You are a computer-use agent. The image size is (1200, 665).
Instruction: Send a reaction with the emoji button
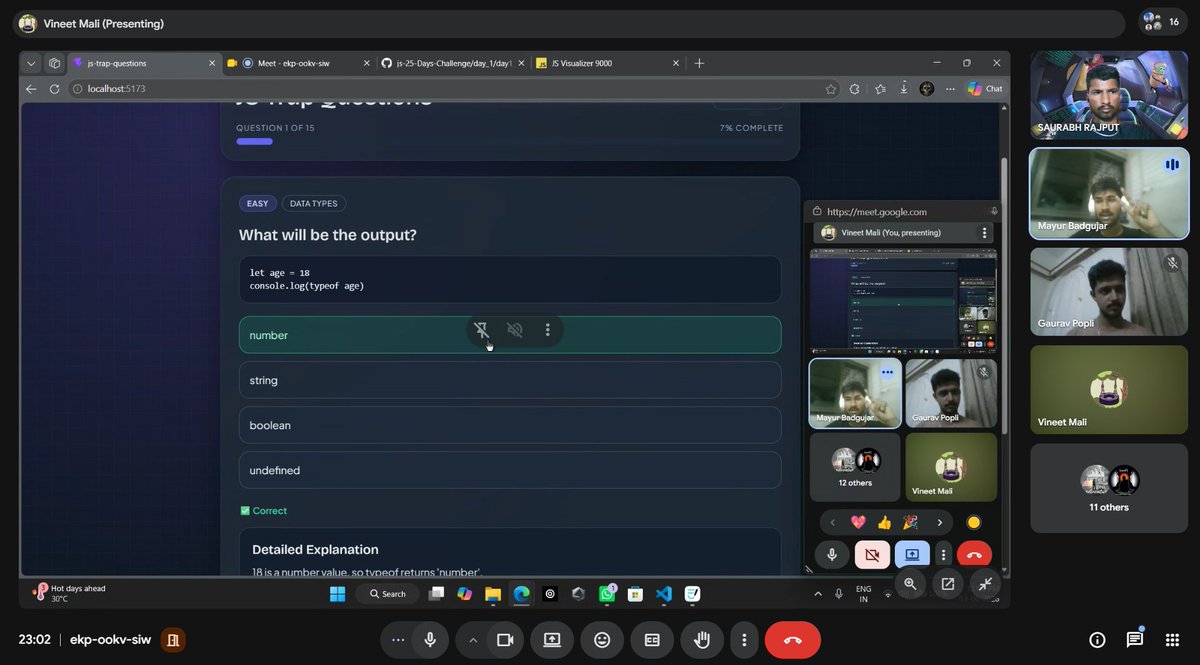[602, 640]
